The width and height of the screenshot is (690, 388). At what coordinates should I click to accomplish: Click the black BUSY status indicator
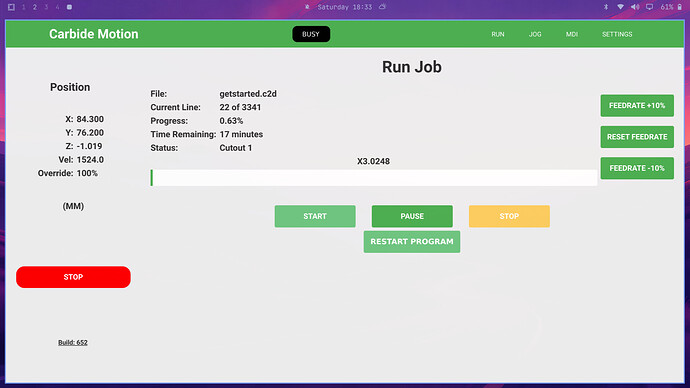[311, 34]
